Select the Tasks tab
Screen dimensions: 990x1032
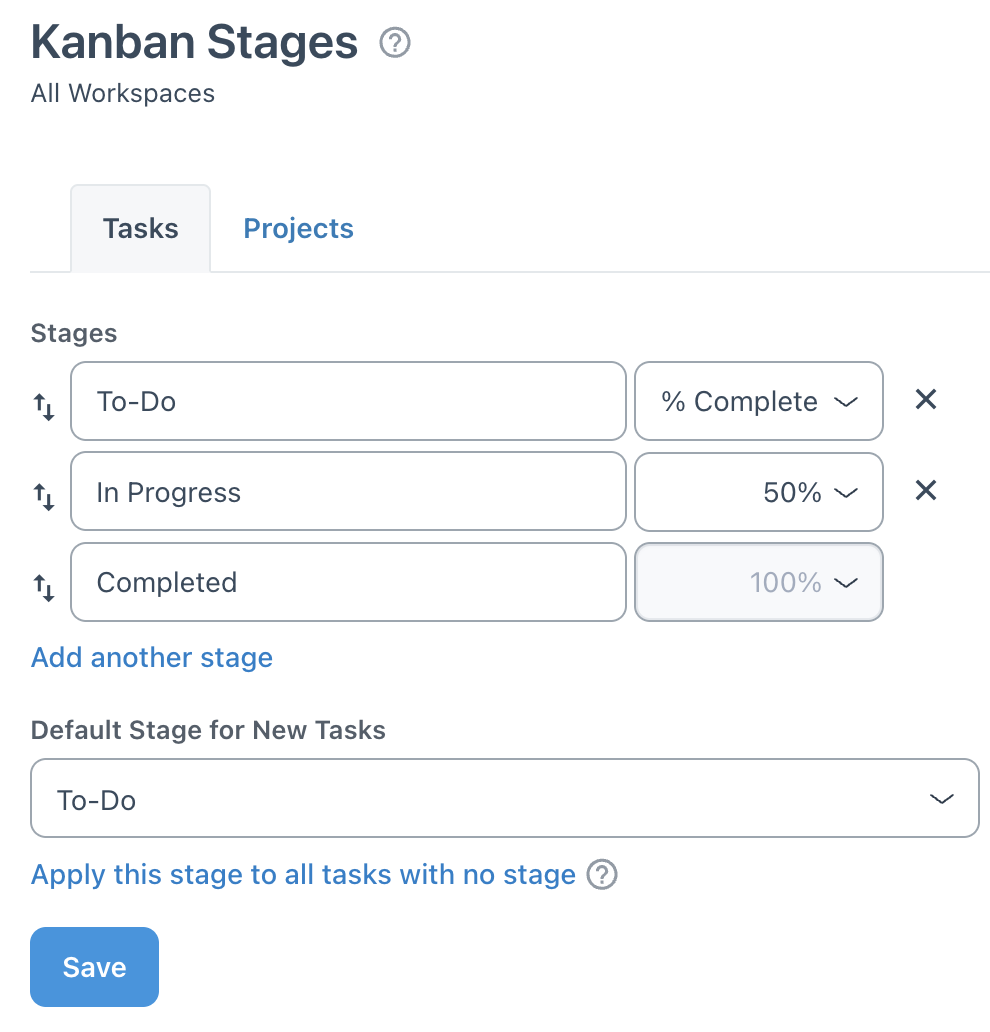pos(140,228)
